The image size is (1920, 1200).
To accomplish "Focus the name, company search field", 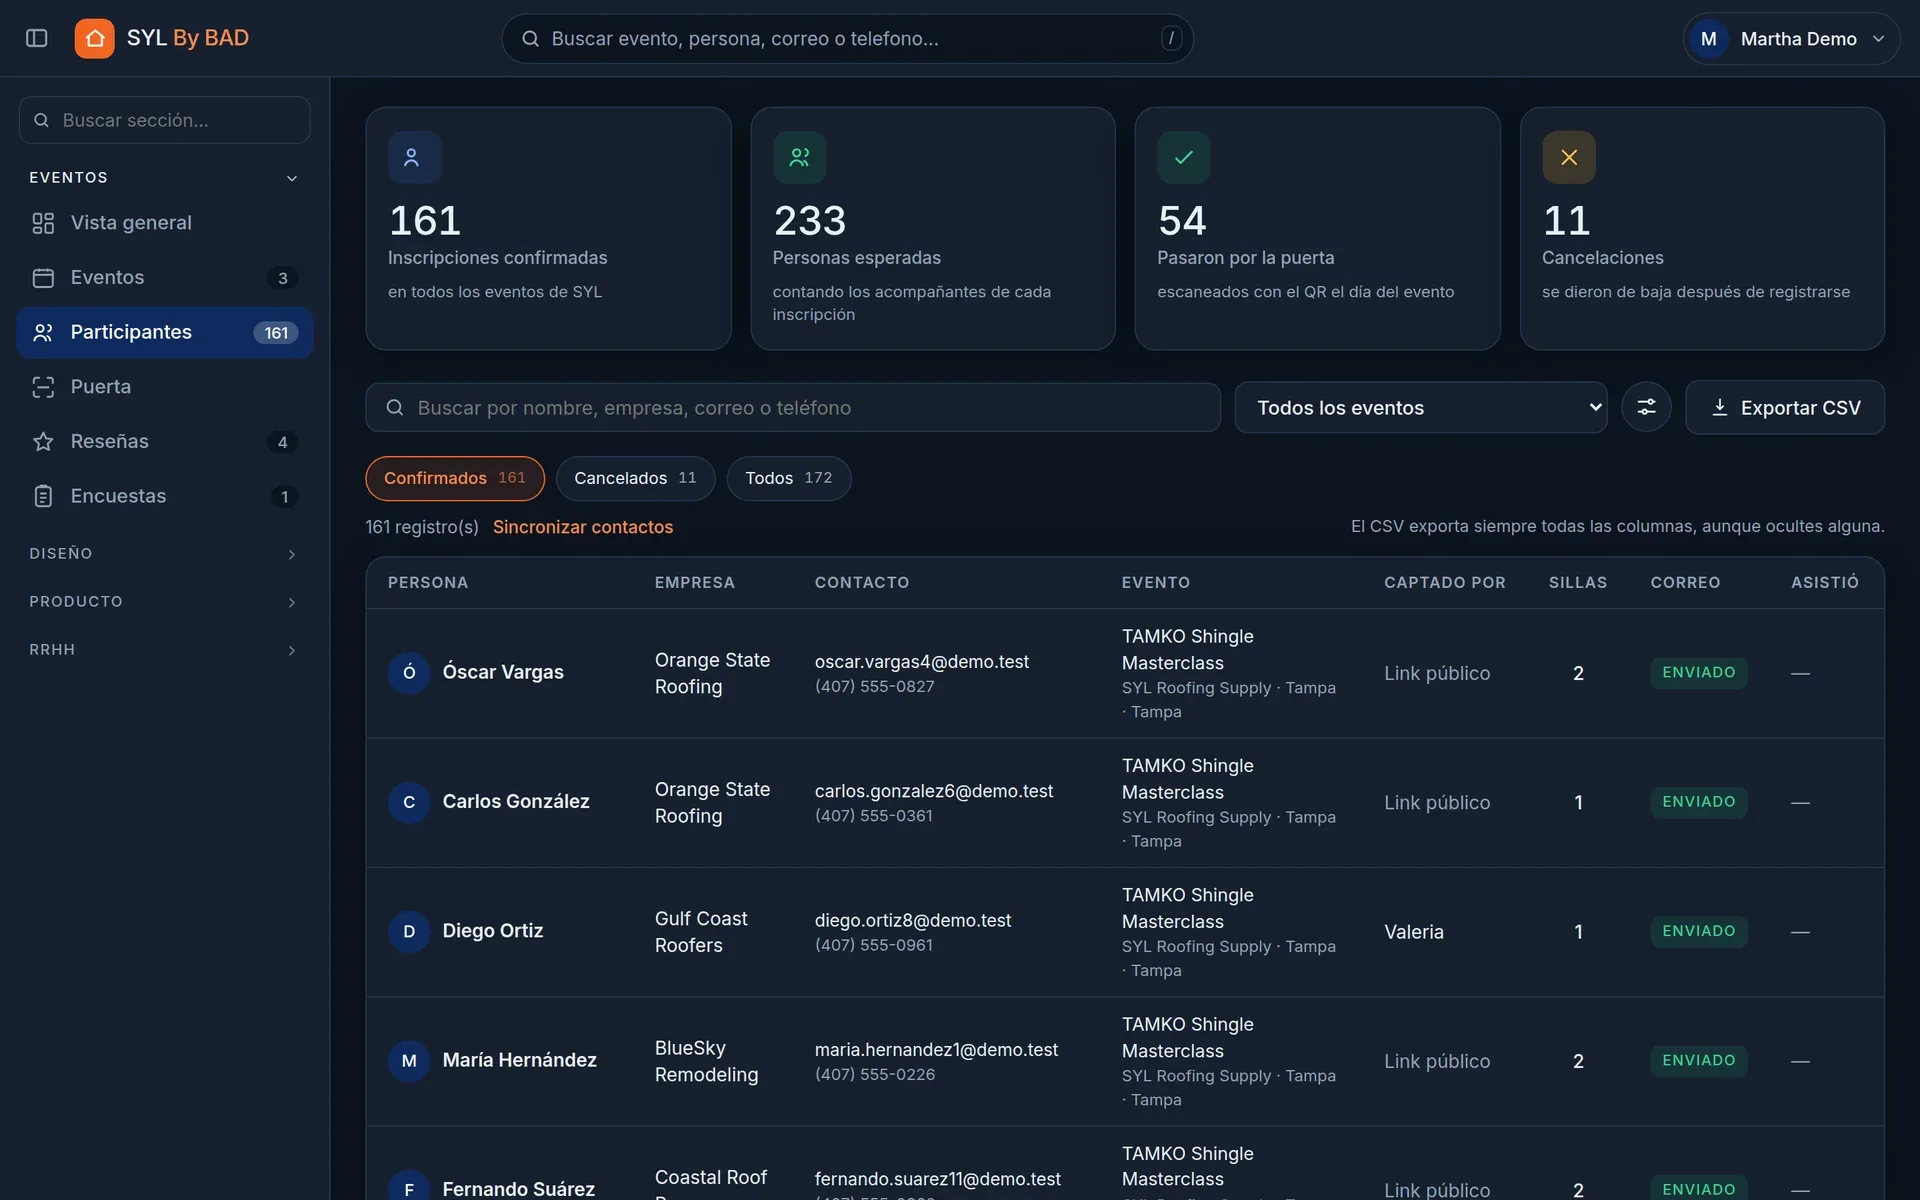I will [792, 407].
